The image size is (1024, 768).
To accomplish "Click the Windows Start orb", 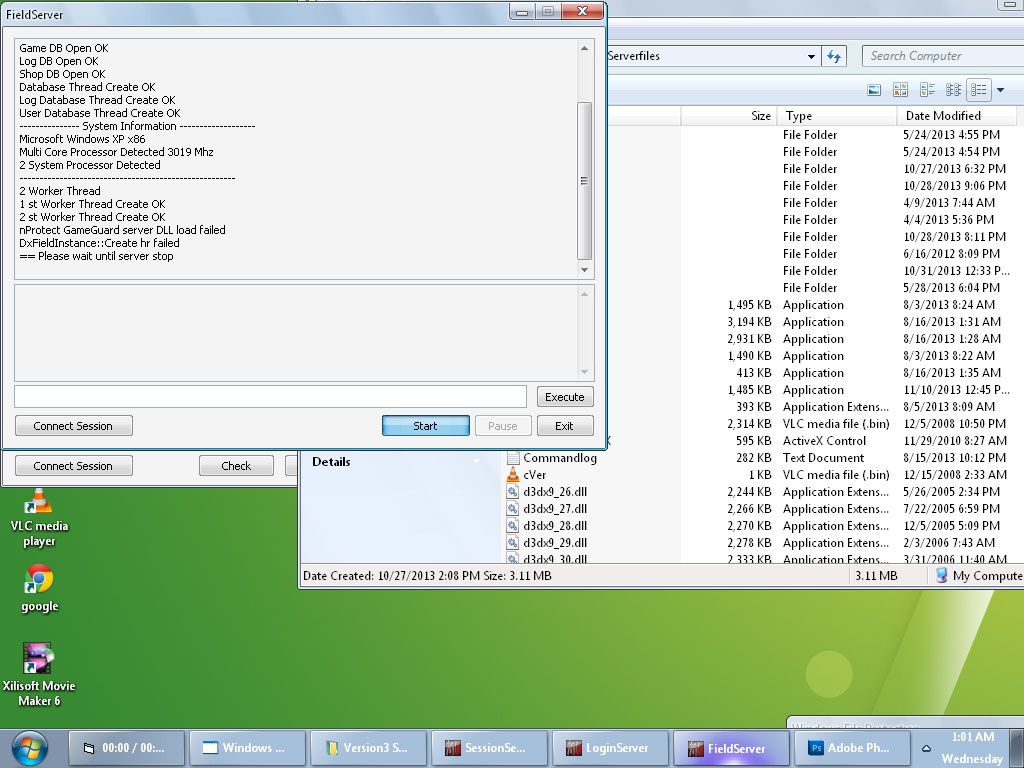I will [x=30, y=748].
